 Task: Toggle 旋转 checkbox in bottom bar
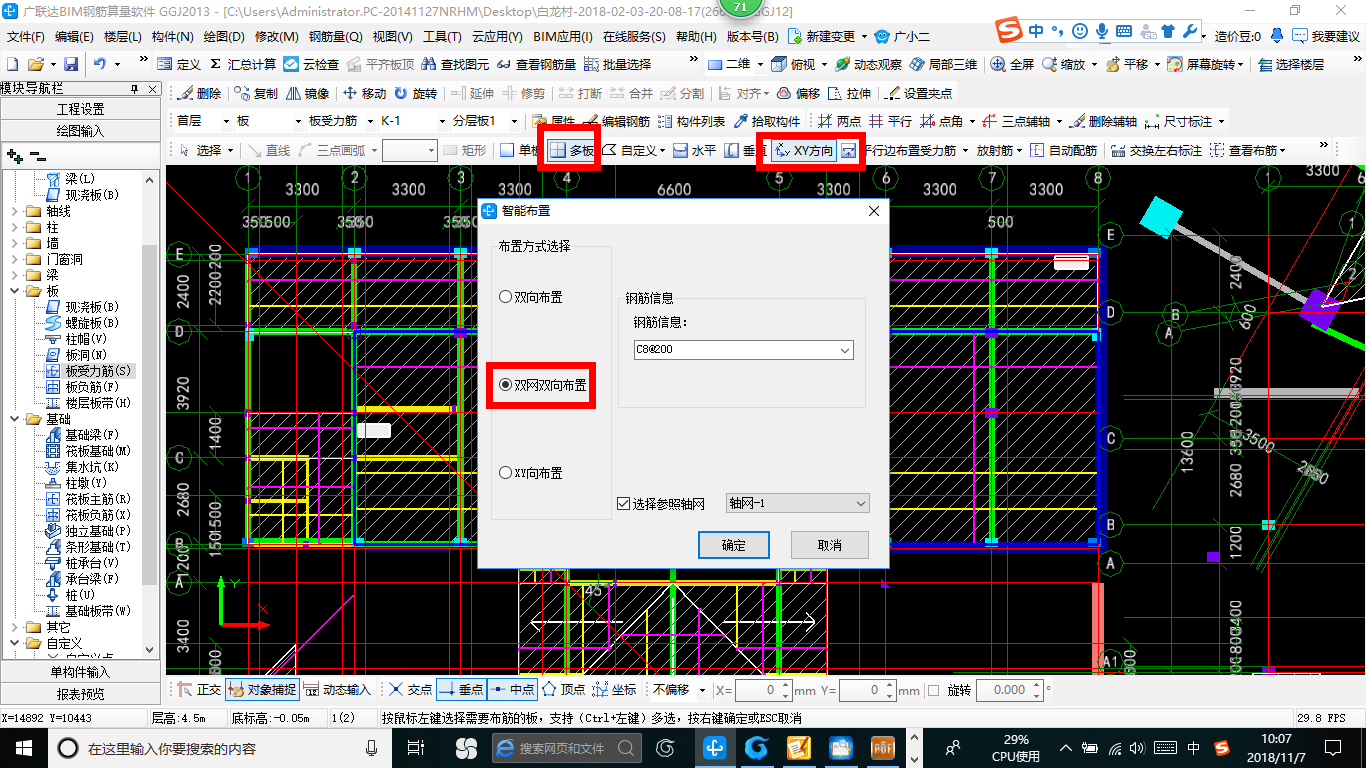pyautogui.click(x=934, y=690)
